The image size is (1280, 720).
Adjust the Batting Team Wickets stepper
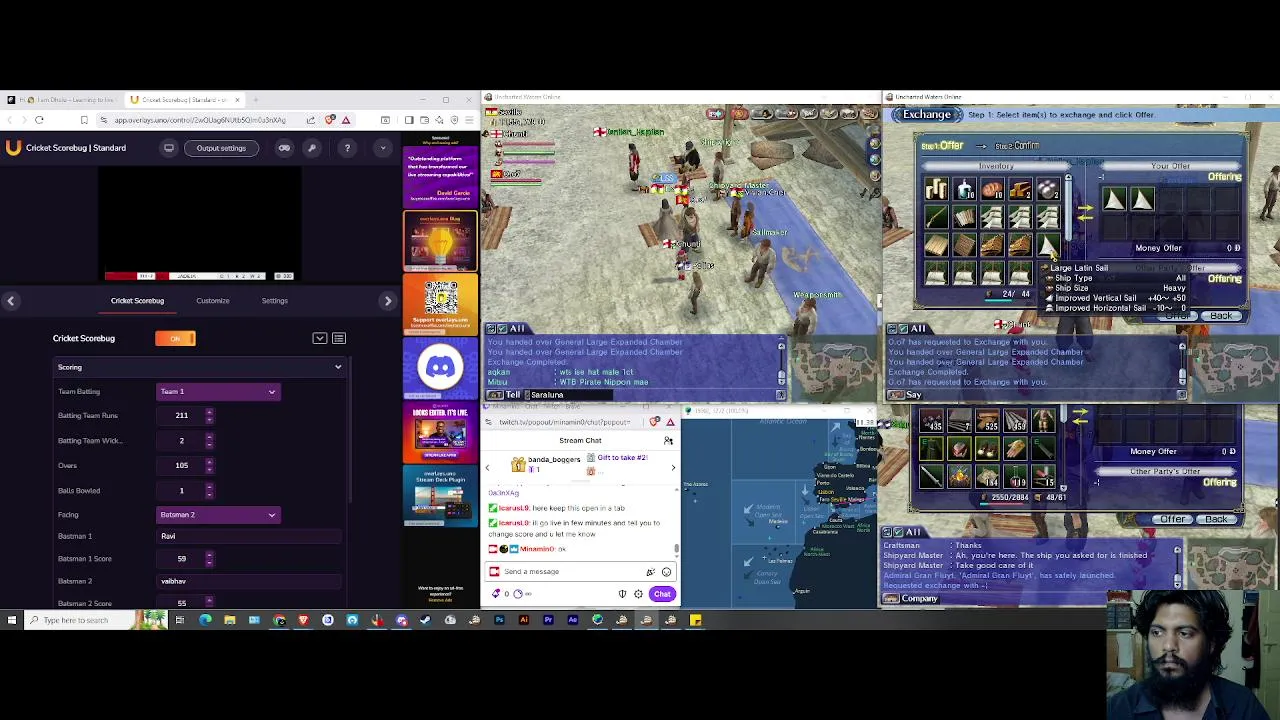pos(209,440)
